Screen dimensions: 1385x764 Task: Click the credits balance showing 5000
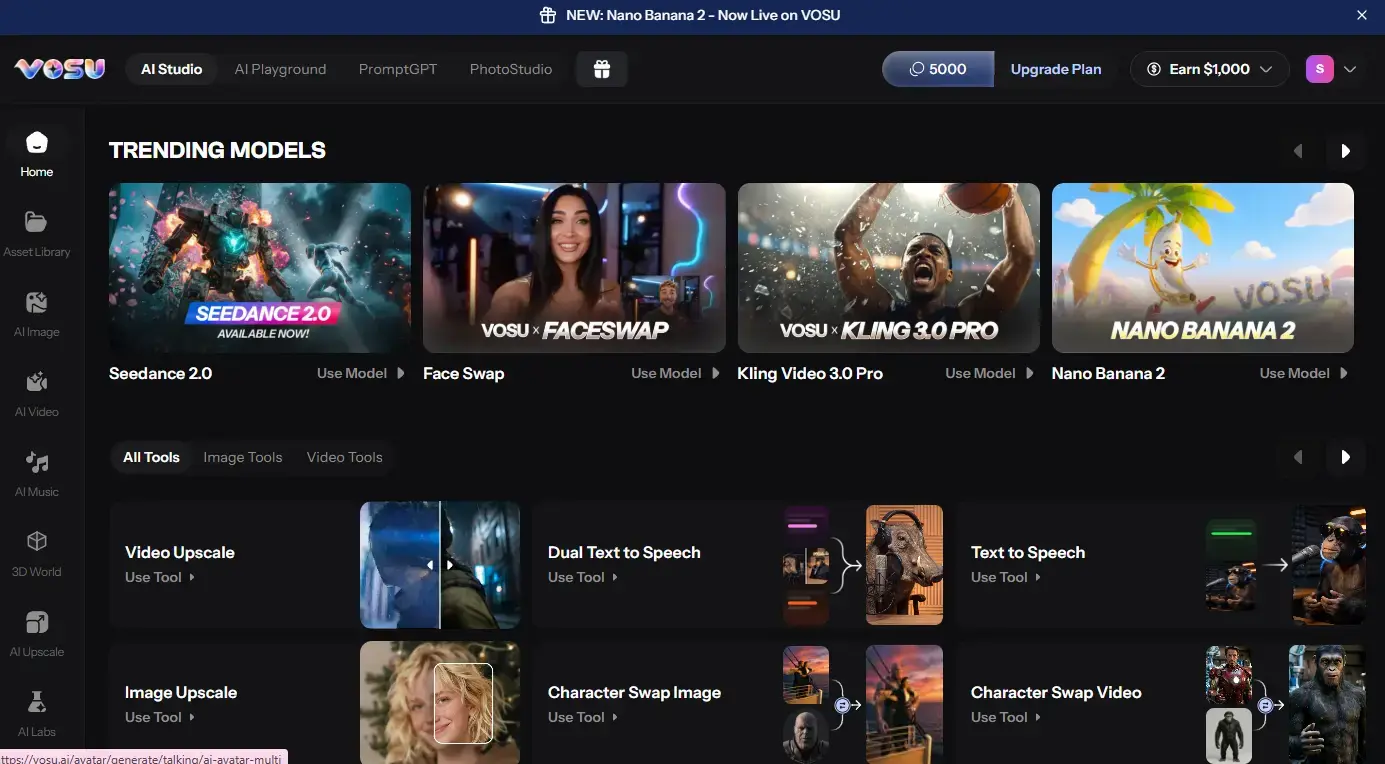938,69
